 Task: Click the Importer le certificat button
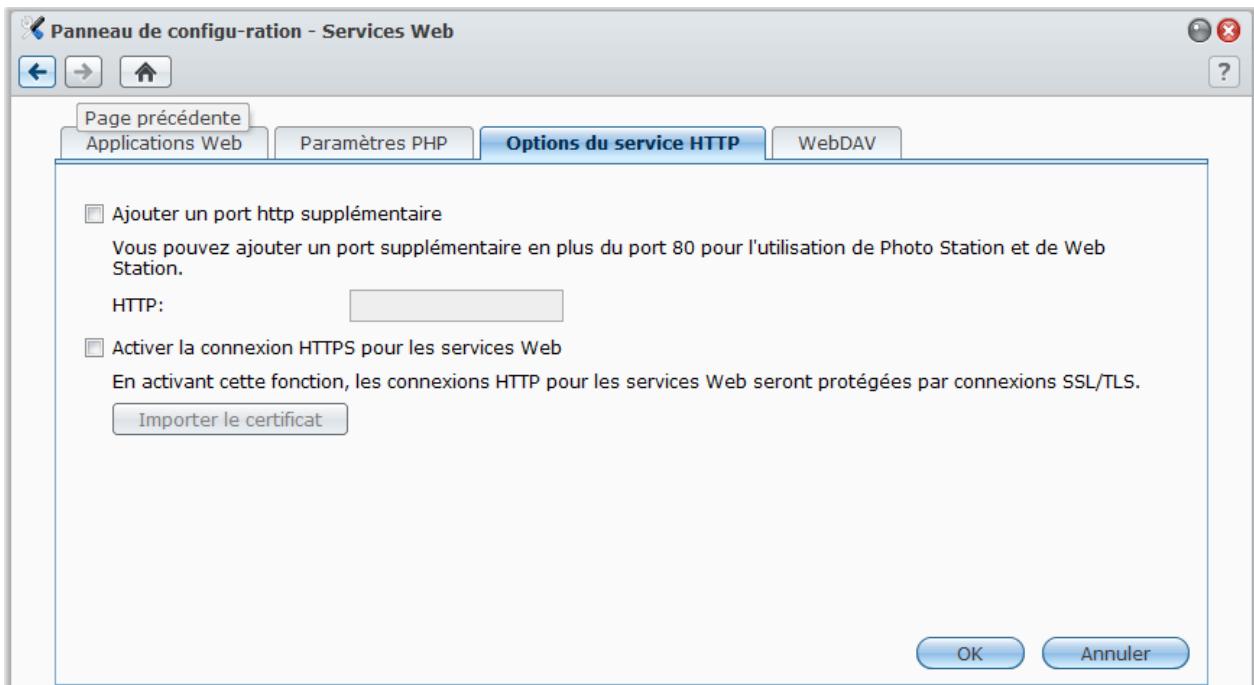click(229, 419)
